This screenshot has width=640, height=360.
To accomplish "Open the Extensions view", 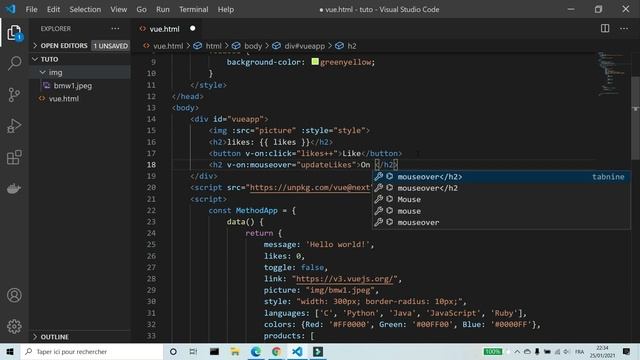I will point(14,157).
